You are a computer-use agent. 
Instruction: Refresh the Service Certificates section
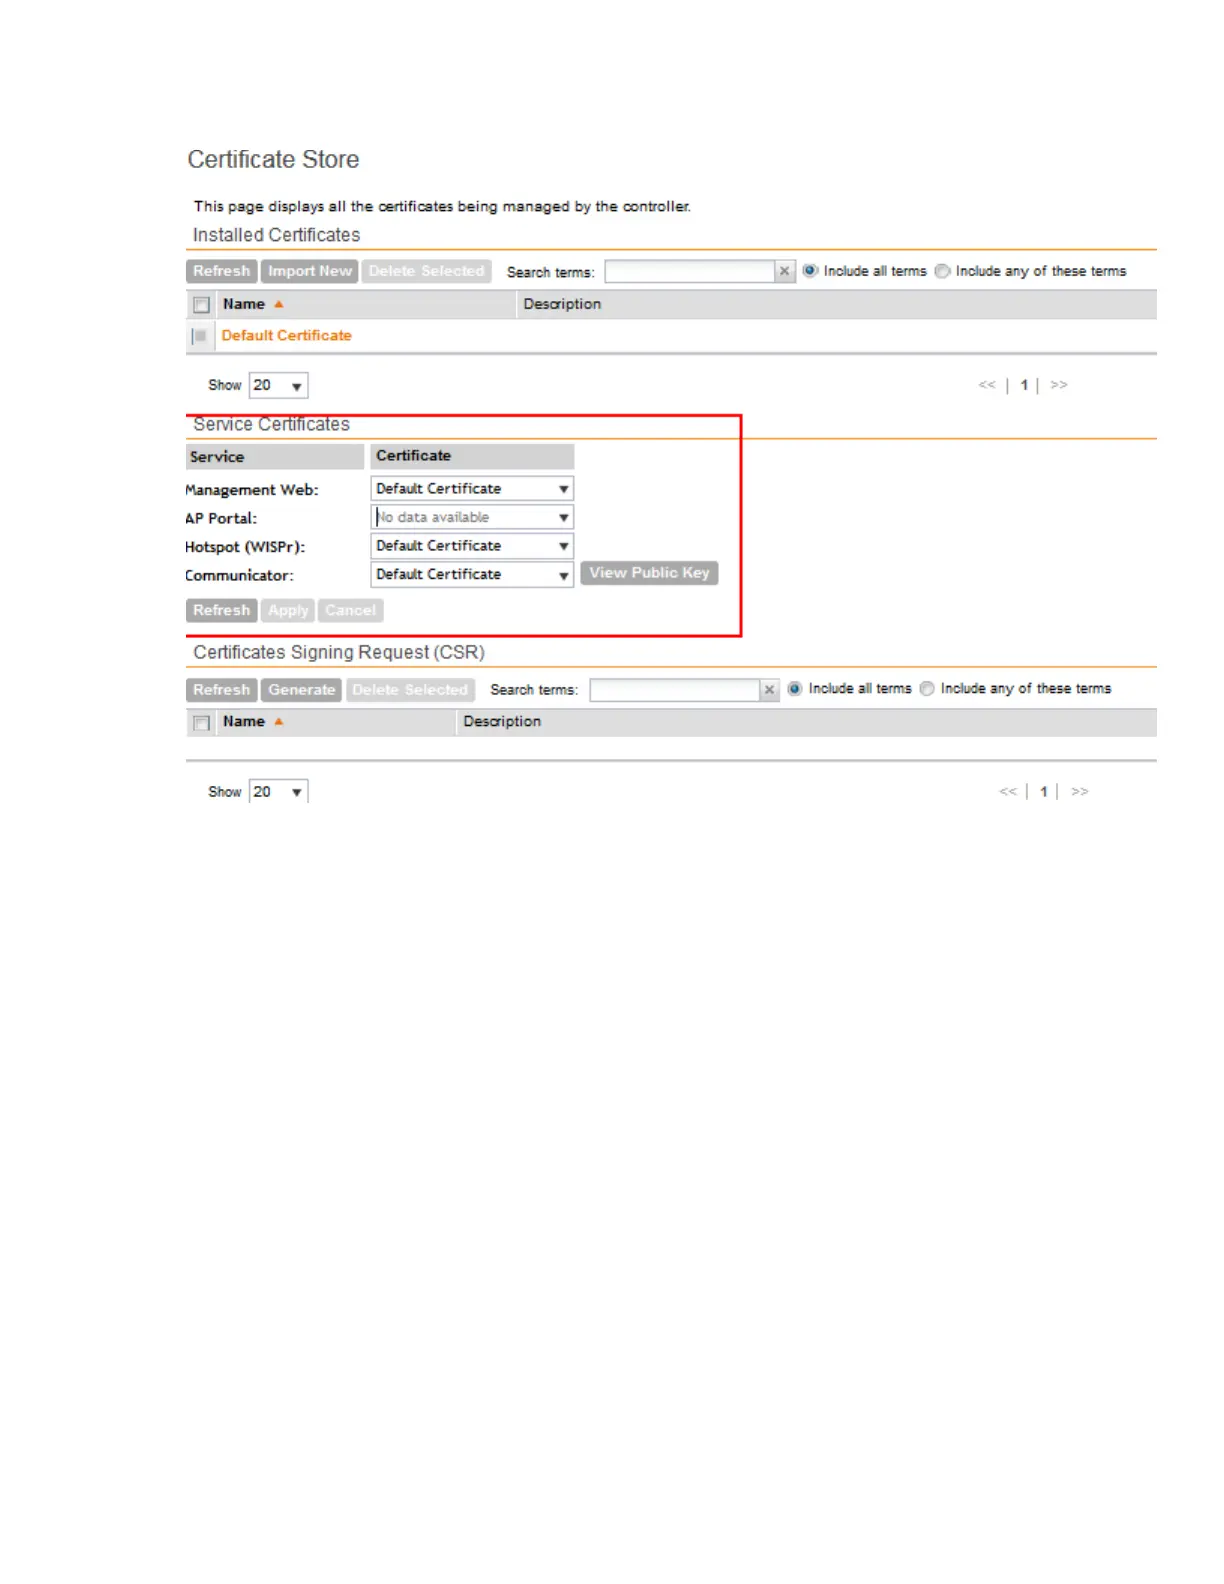click(222, 610)
